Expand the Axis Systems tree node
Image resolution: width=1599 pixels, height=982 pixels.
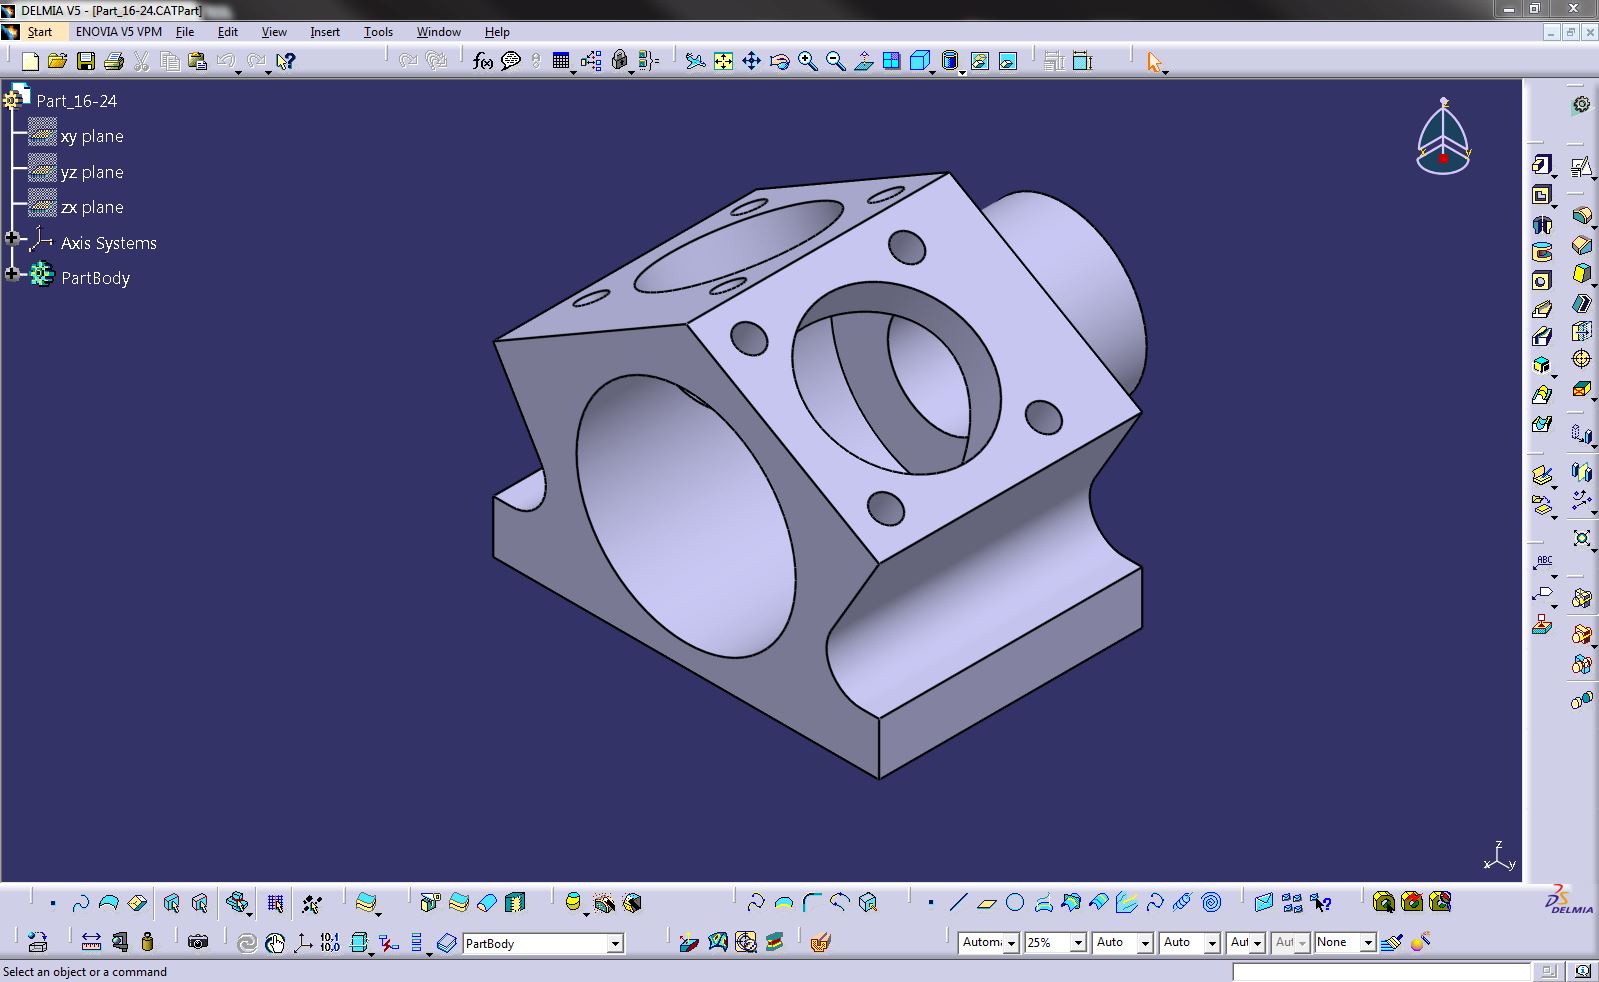pyautogui.click(x=12, y=238)
